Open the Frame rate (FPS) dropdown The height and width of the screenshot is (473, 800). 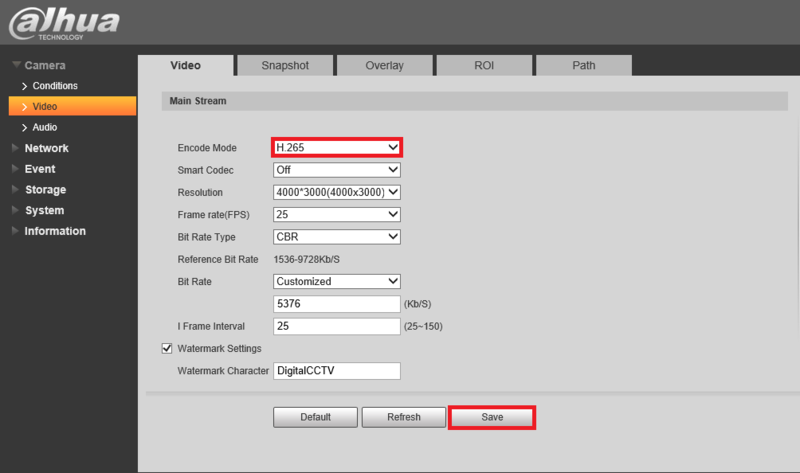[x=337, y=214]
